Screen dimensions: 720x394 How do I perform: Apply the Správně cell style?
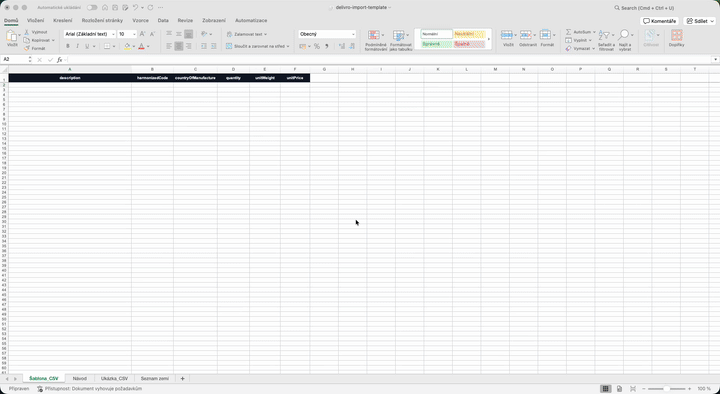tap(437, 44)
